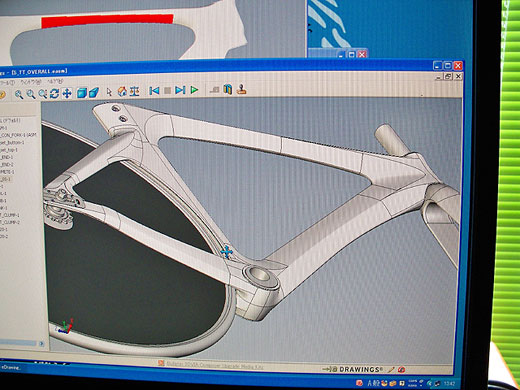This screenshot has height=390, width=520.
Task: Select the Zoom to Fit magnifier tool
Action: pyautogui.click(x=19, y=94)
